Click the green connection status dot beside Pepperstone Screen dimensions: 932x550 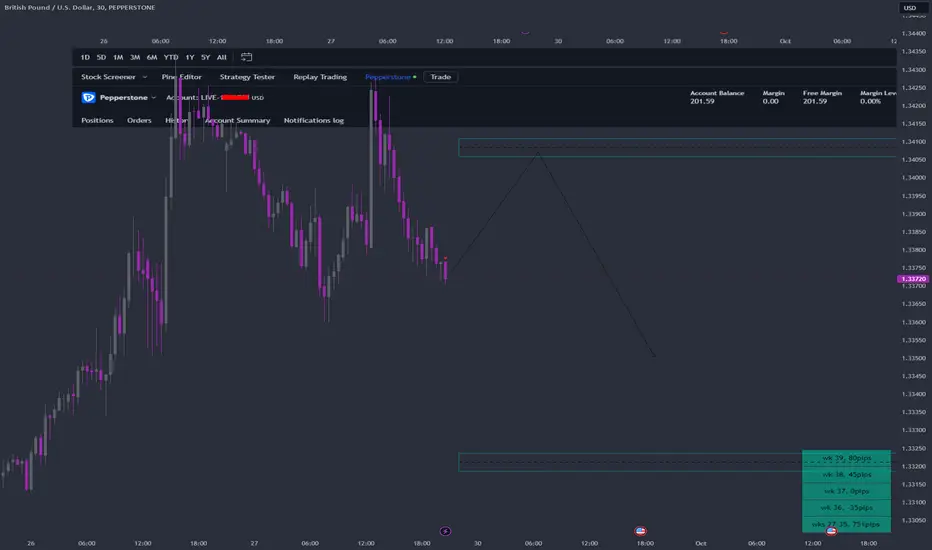(x=414, y=77)
